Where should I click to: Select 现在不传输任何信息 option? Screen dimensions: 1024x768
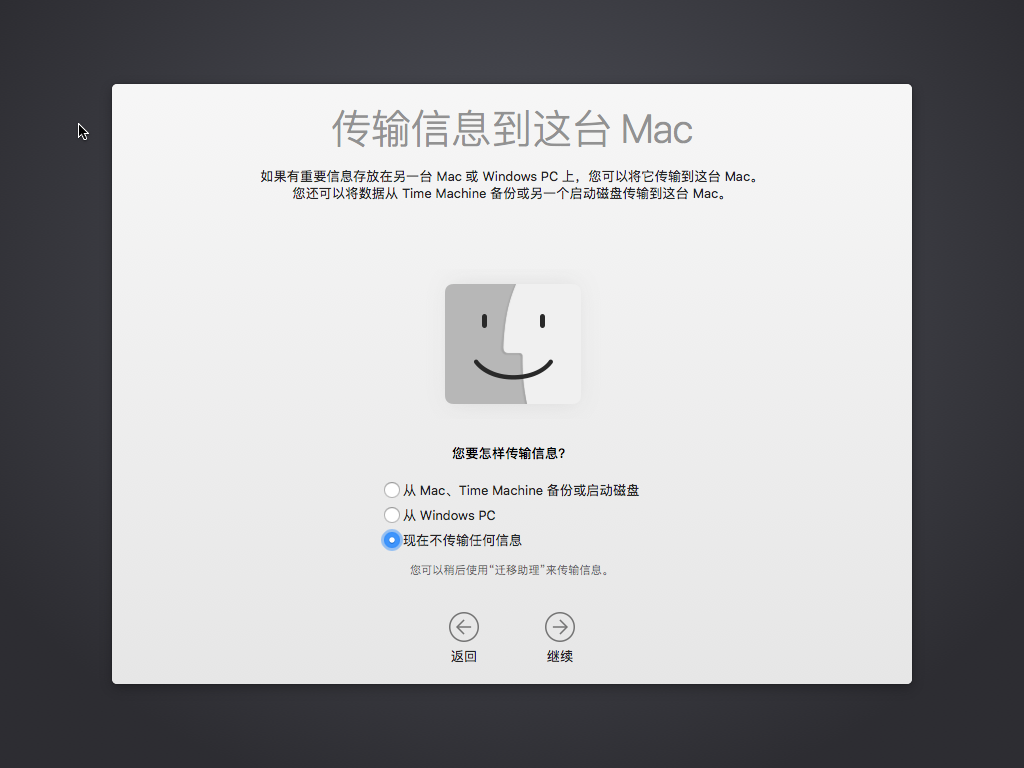point(392,540)
